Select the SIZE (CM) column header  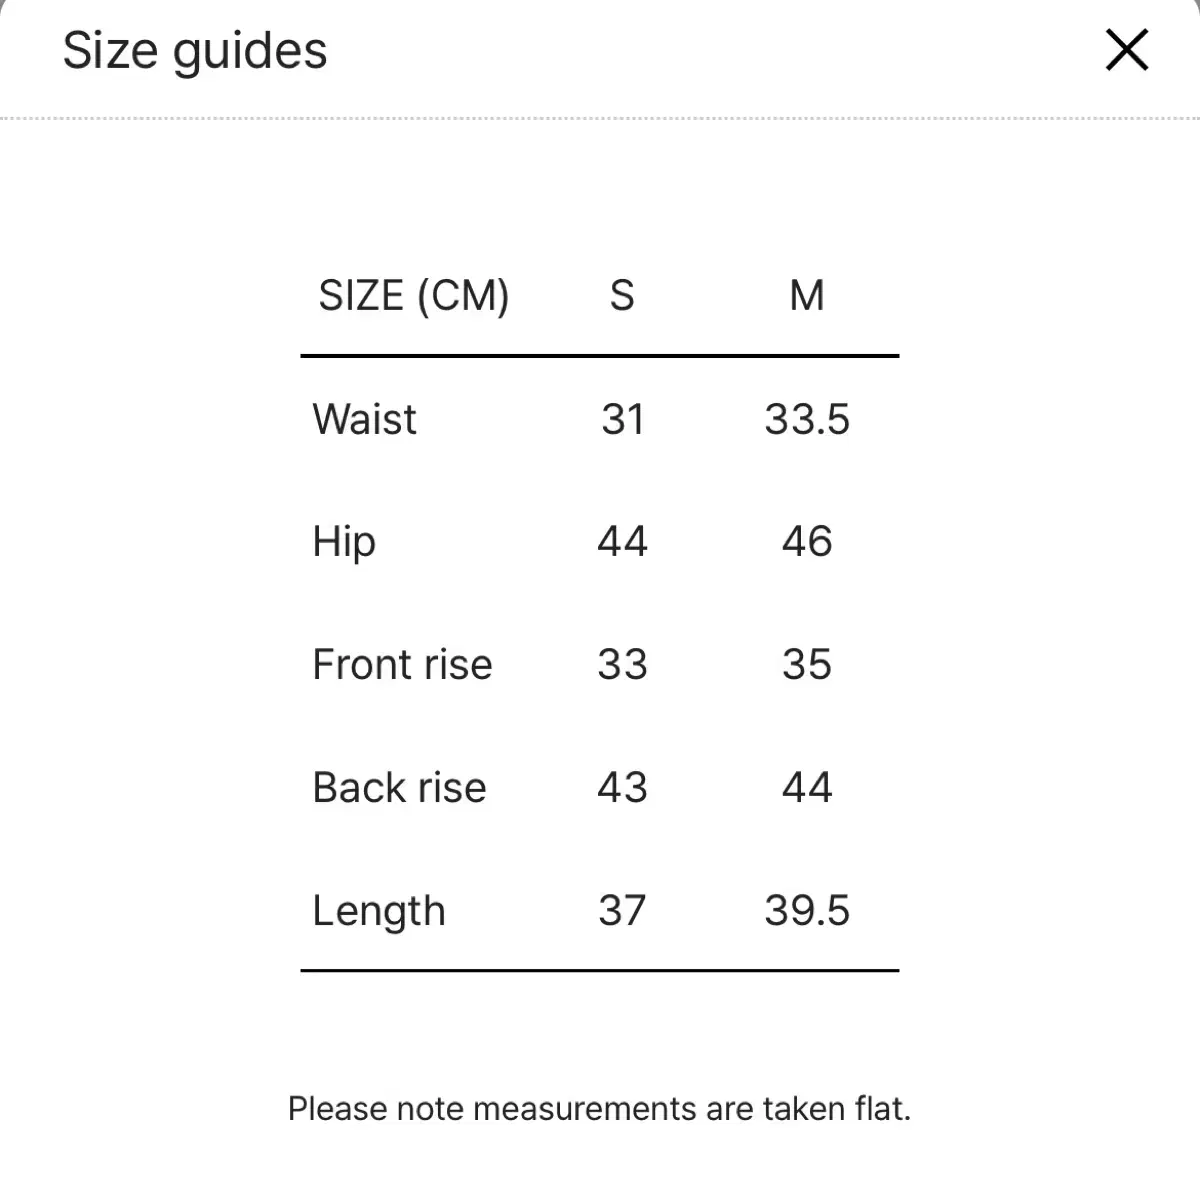click(414, 296)
